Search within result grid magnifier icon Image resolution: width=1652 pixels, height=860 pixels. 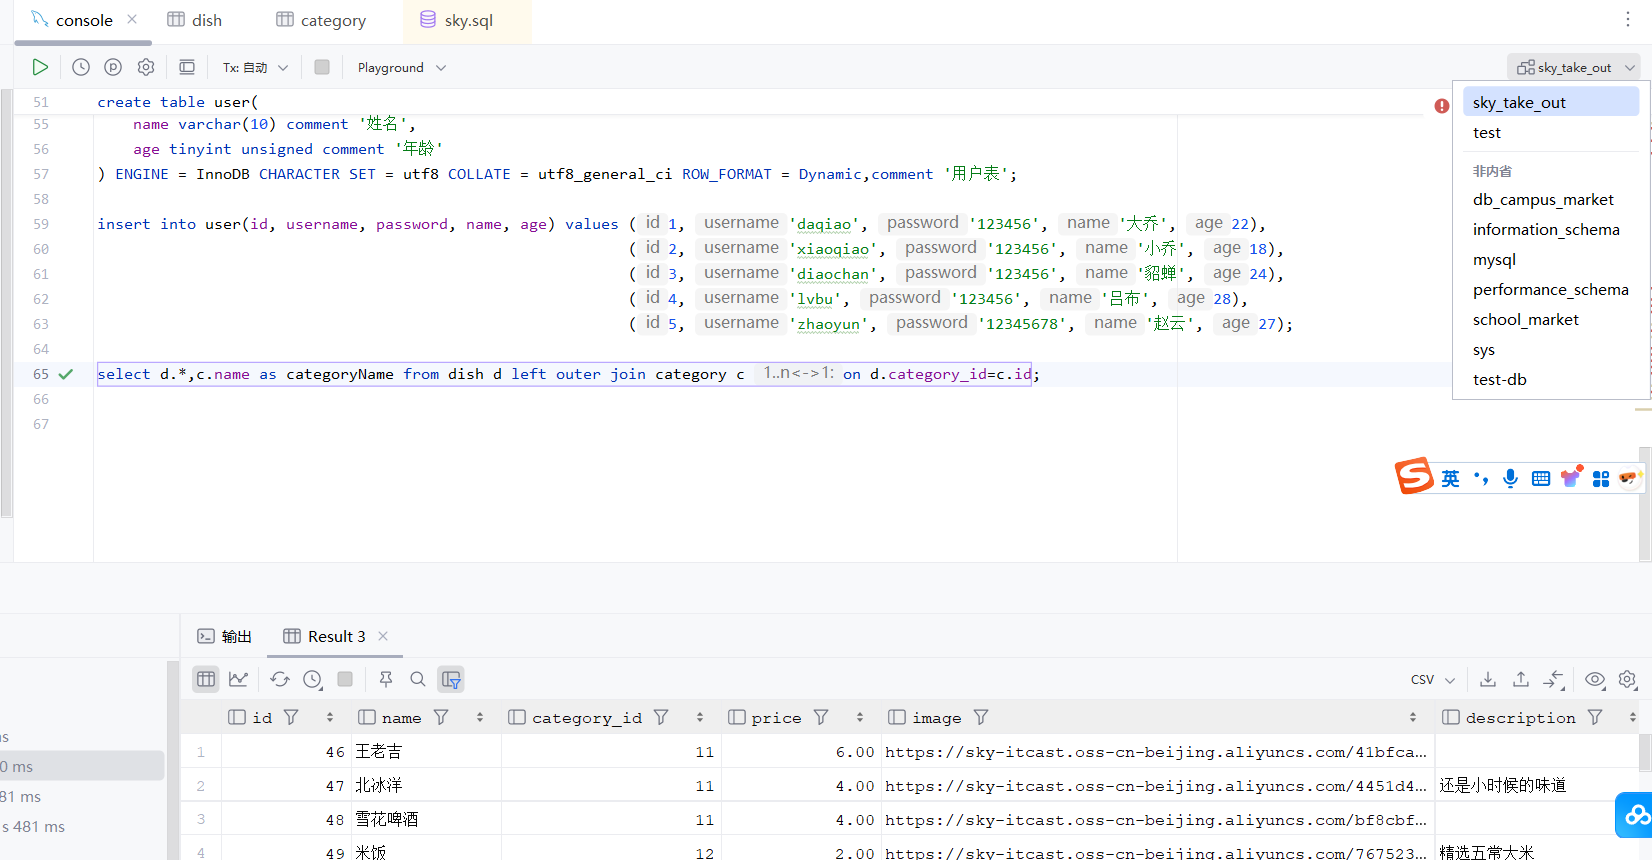coord(418,679)
